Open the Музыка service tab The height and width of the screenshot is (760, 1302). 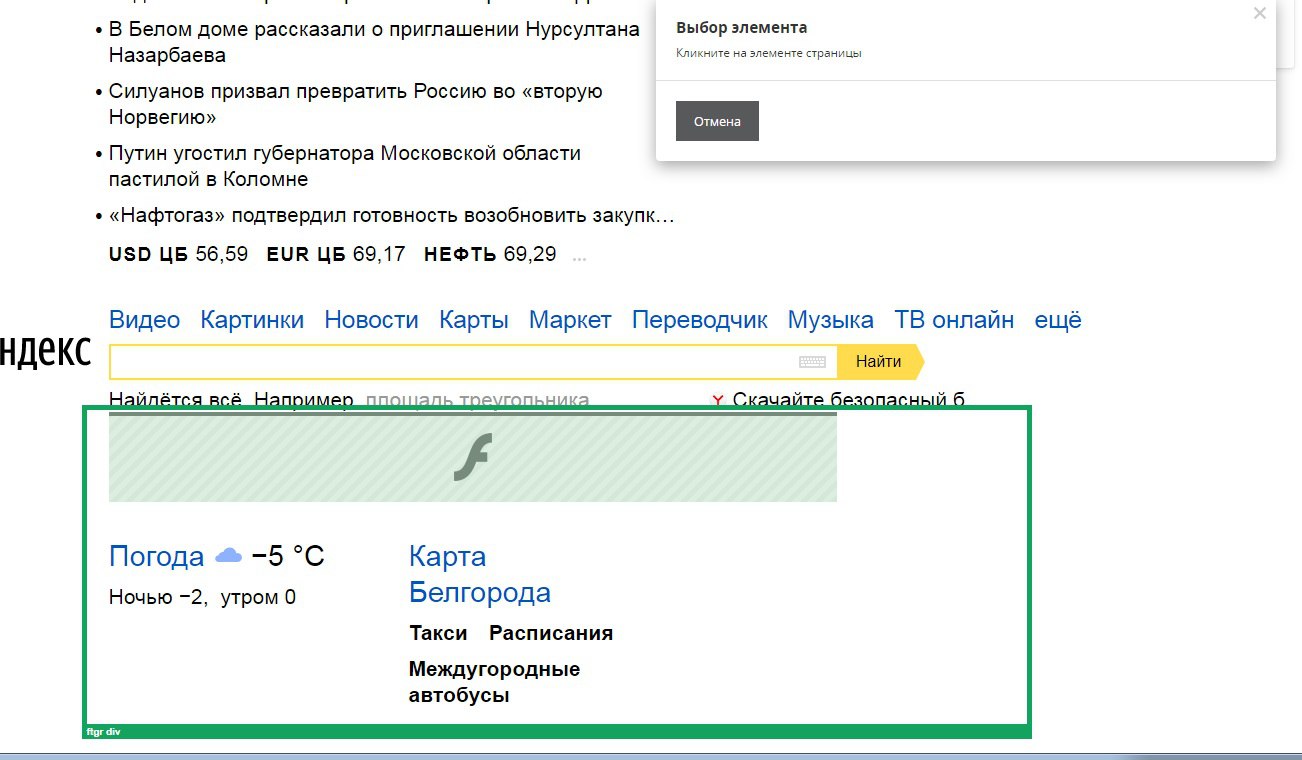click(831, 320)
